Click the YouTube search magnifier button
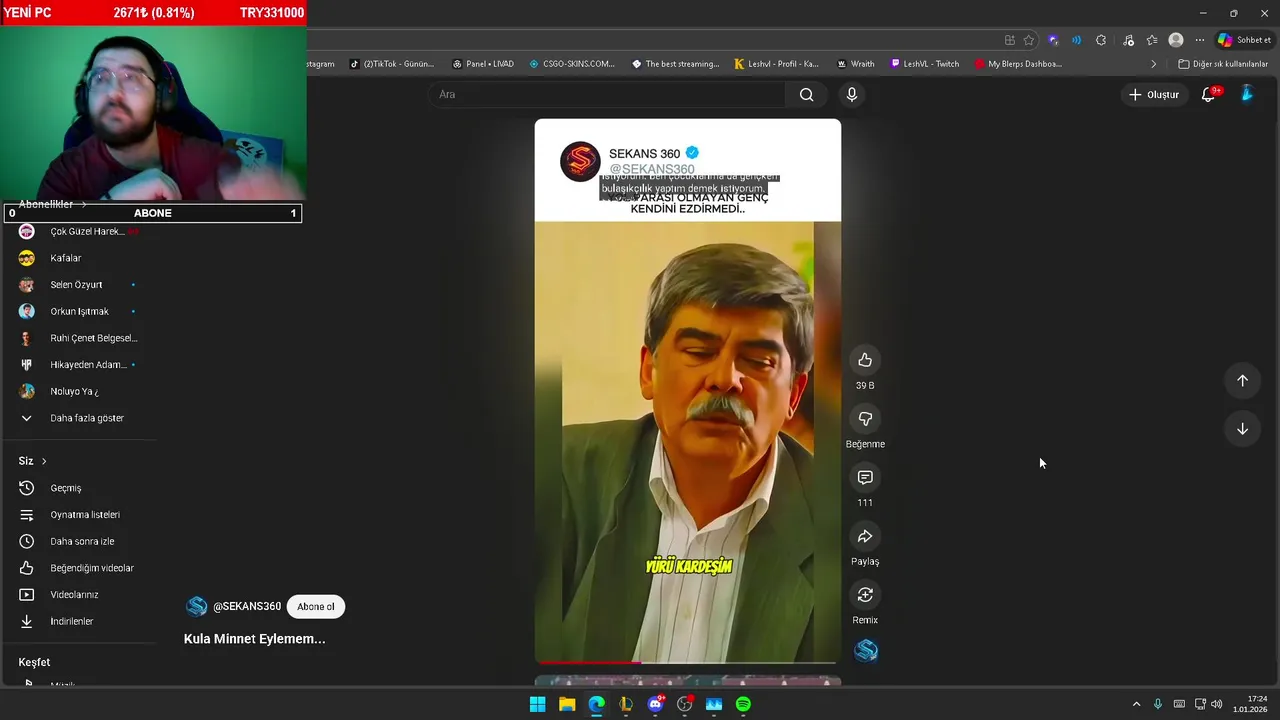 coord(806,94)
